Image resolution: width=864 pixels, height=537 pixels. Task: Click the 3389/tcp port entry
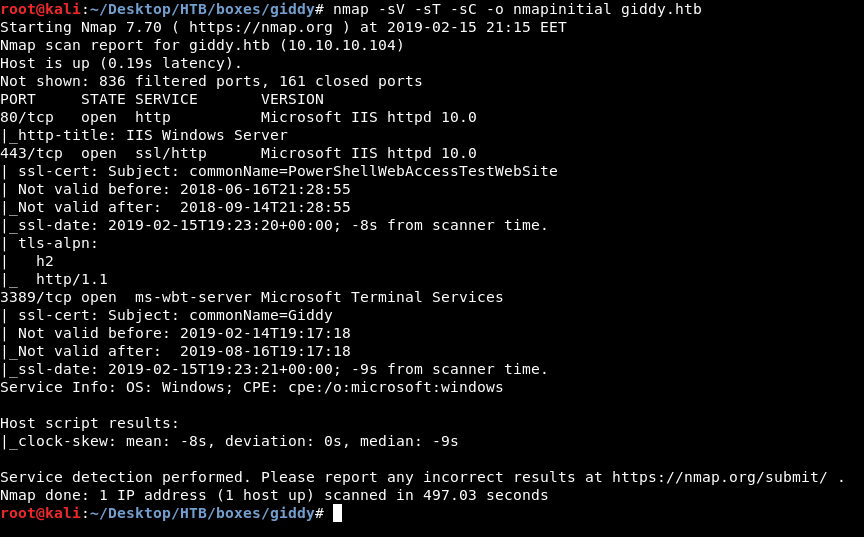36,297
